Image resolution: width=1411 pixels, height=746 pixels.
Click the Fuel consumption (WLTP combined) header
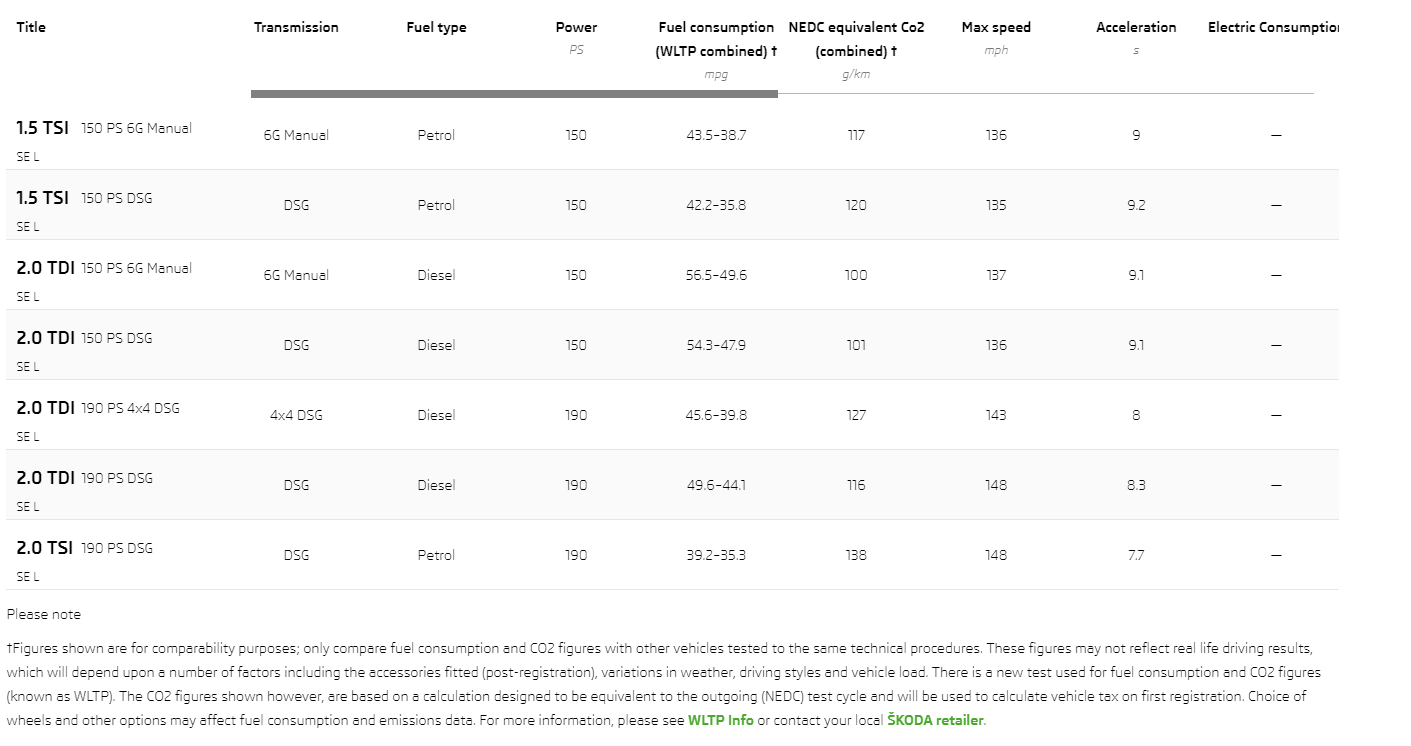716,39
